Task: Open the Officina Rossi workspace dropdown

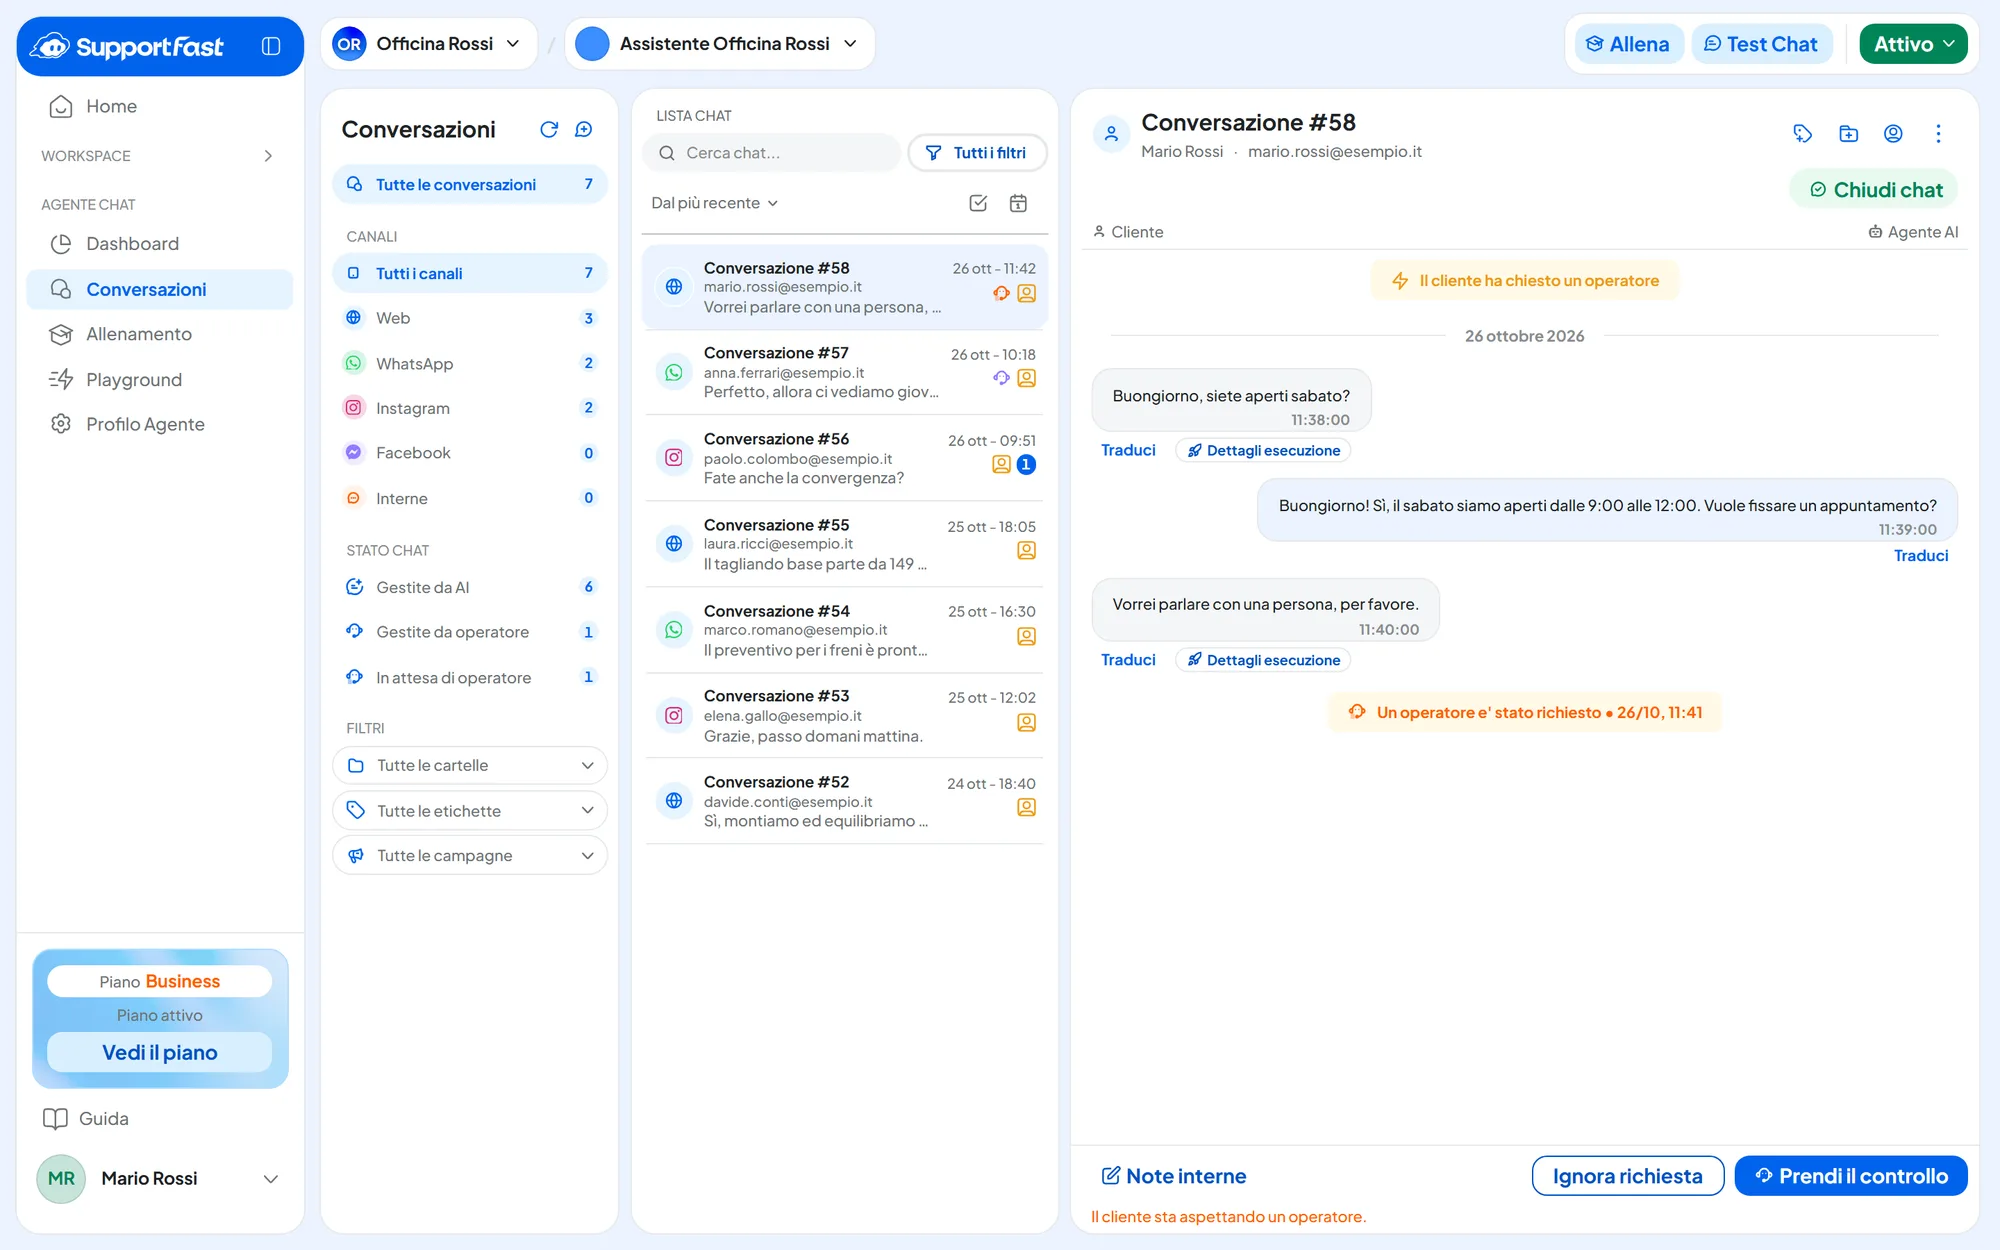Action: (428, 44)
